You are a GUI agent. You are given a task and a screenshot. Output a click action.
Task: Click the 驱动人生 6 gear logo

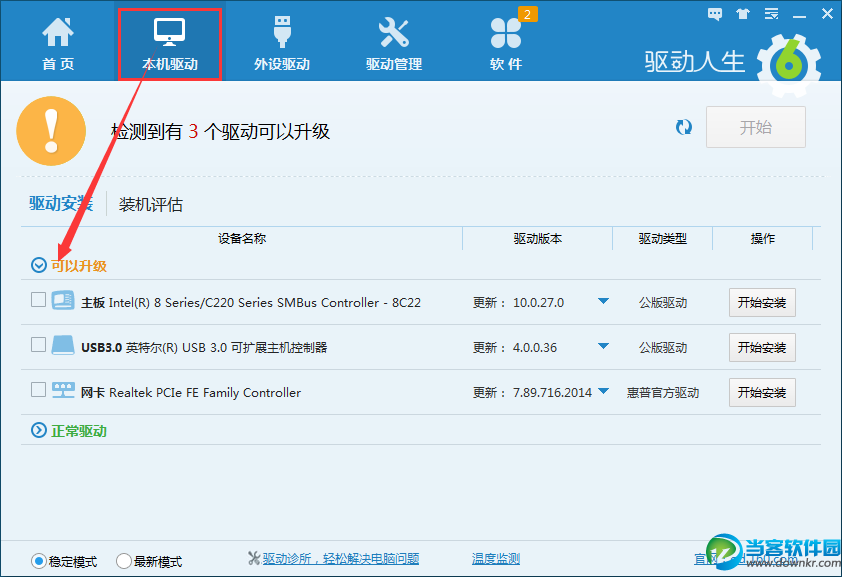tap(789, 65)
